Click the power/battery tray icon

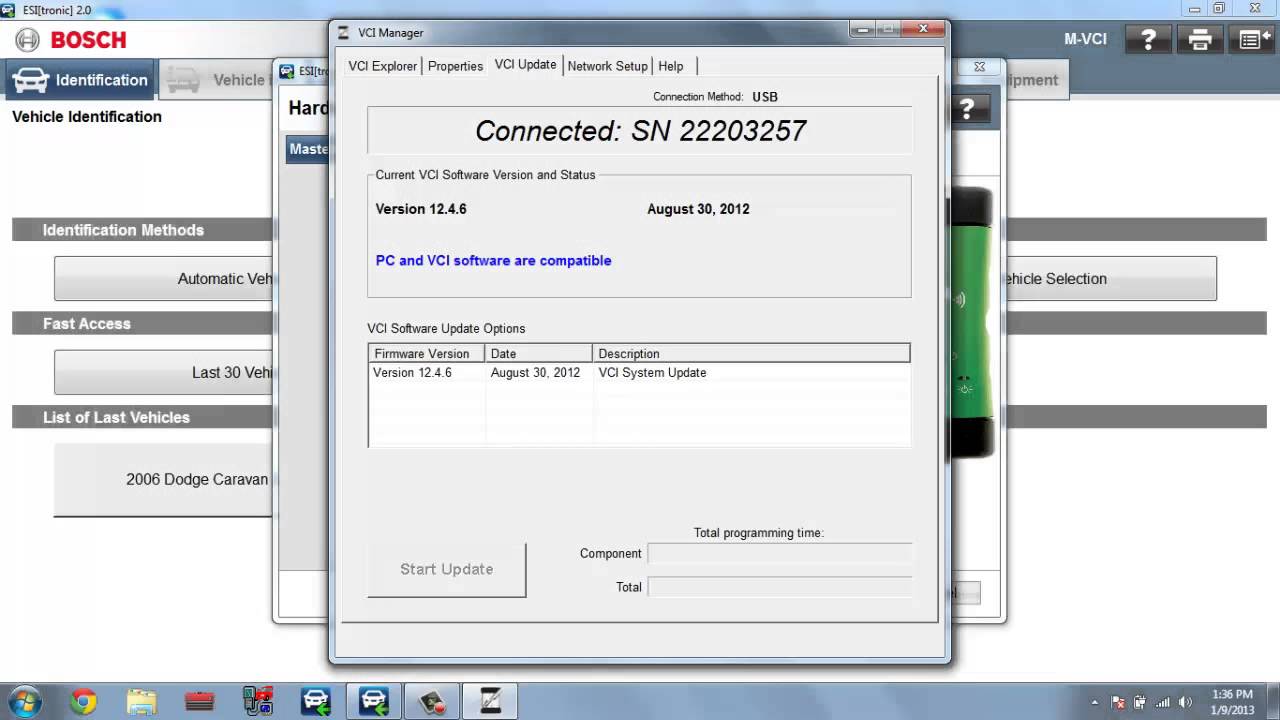coord(1141,703)
